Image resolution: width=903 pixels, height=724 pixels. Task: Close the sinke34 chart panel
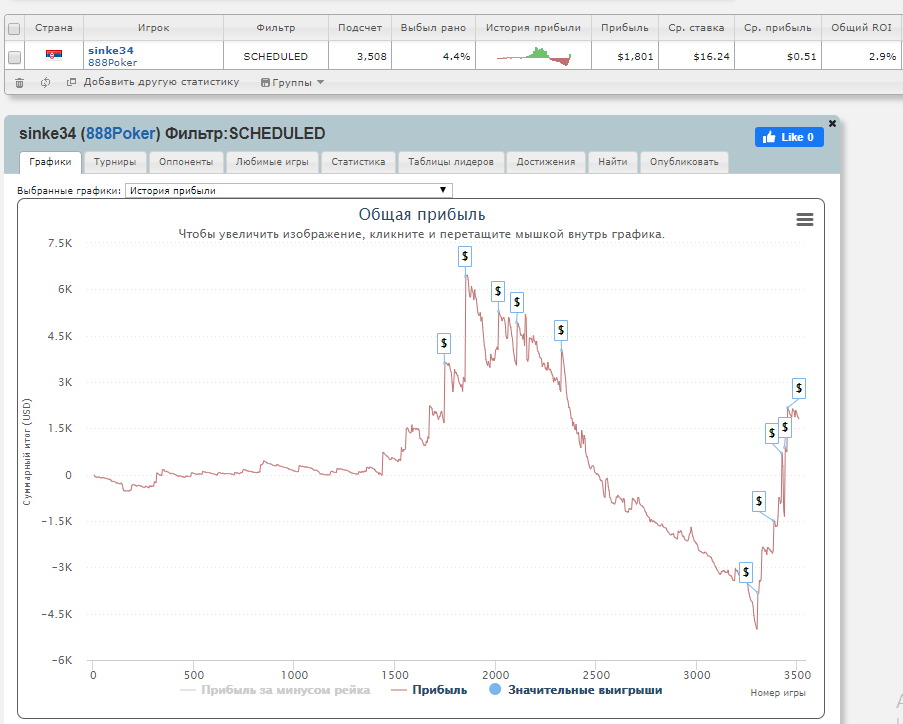pos(832,123)
